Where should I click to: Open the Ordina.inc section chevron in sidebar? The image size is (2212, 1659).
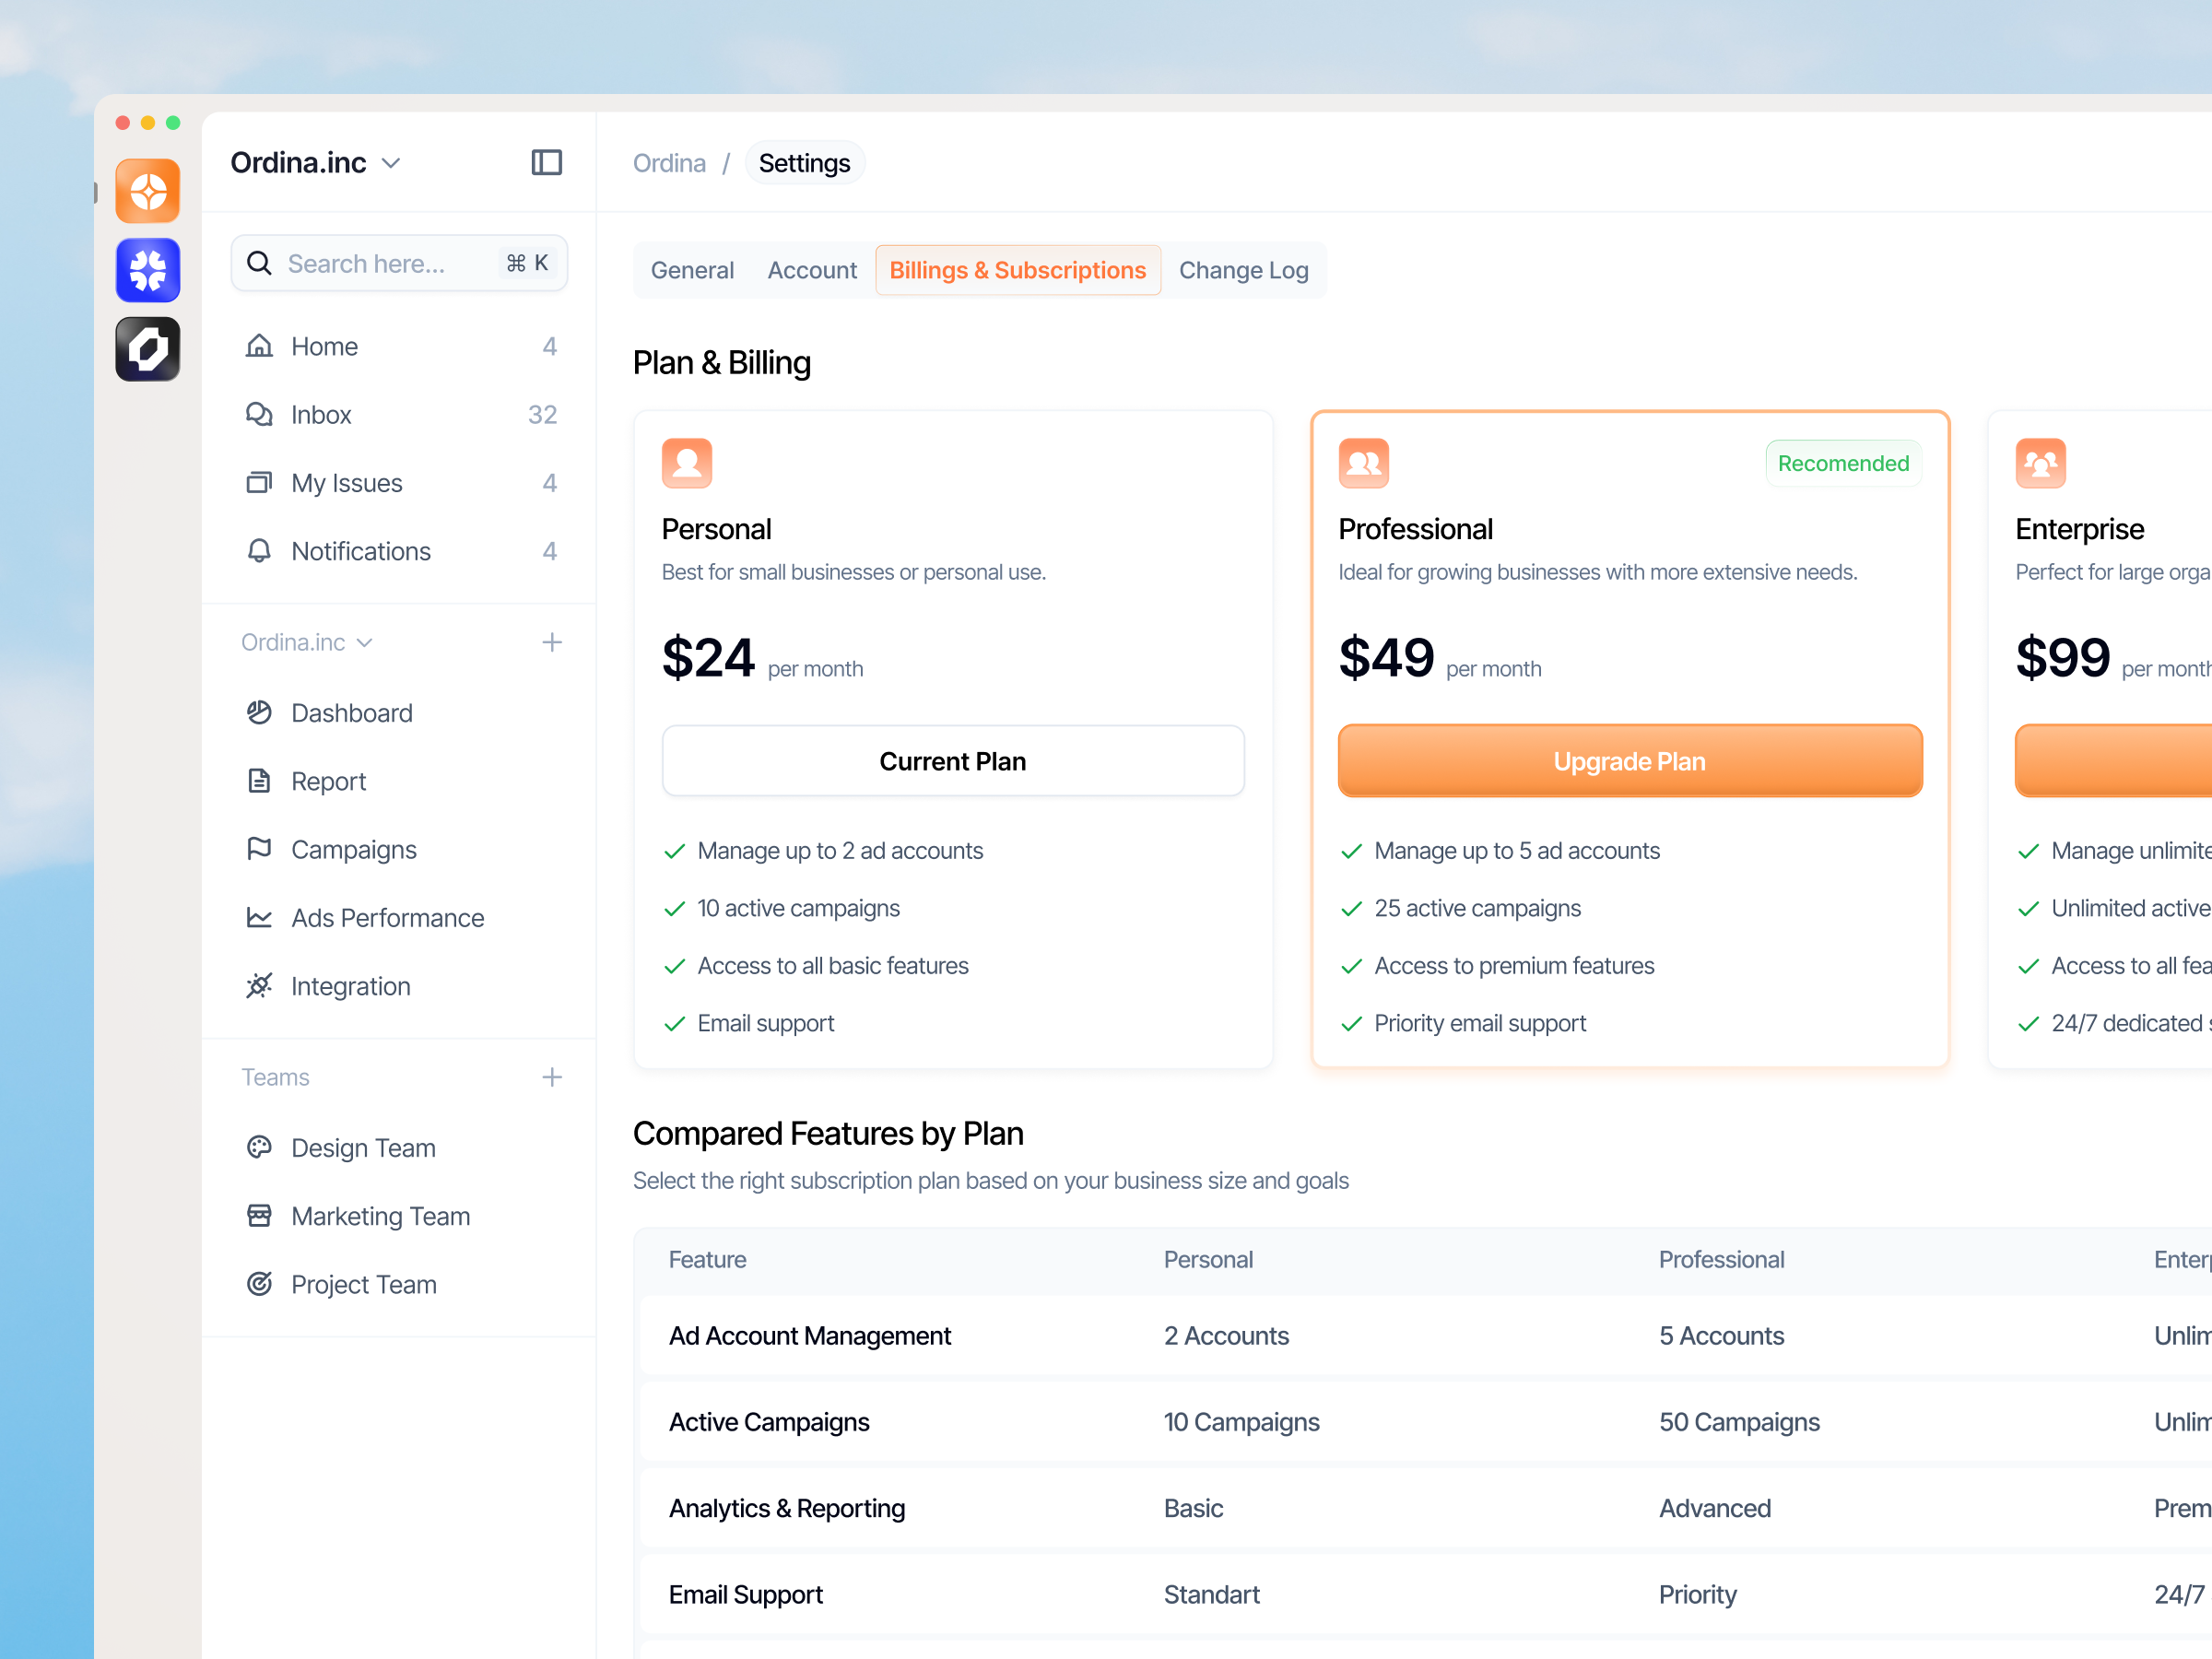point(366,642)
